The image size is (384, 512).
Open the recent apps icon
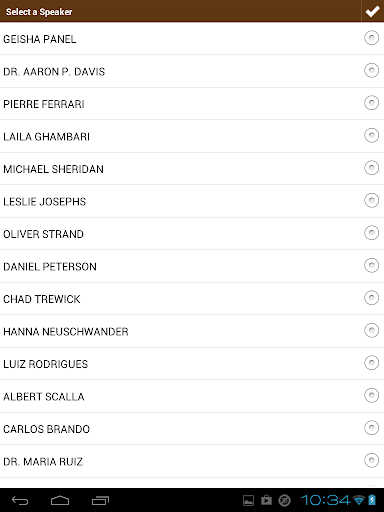pos(100,500)
